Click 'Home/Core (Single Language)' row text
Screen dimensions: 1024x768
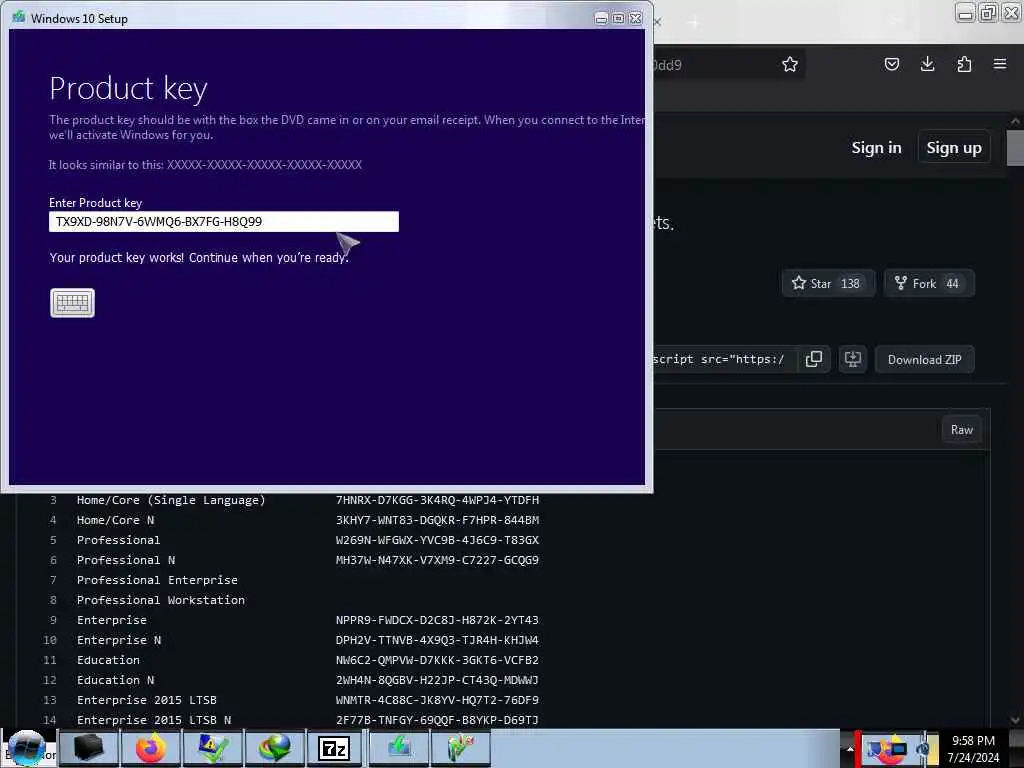pyautogui.click(x=171, y=500)
